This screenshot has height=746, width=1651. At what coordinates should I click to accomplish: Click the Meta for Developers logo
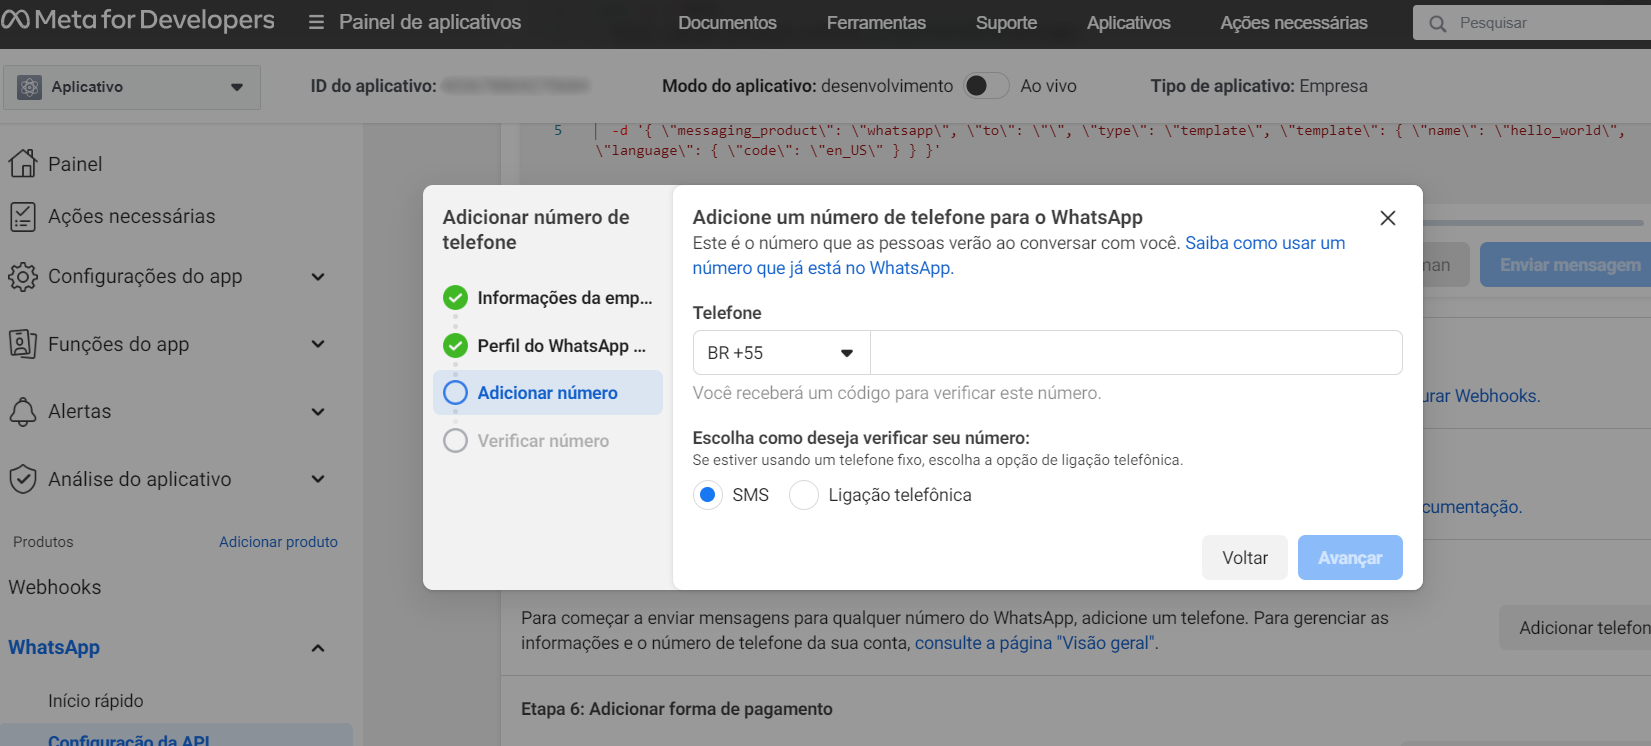pyautogui.click(x=137, y=20)
